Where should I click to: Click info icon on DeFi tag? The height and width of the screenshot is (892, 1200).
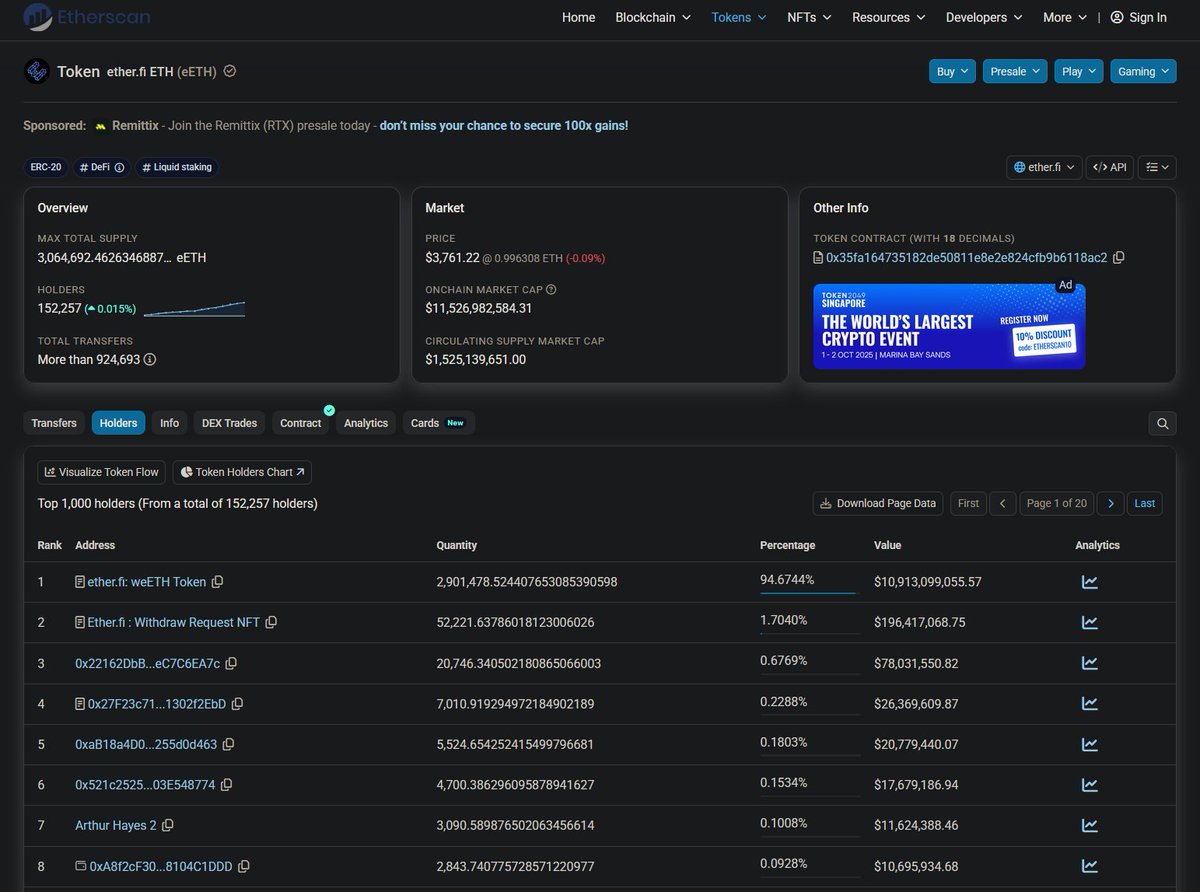pyautogui.click(x=120, y=168)
